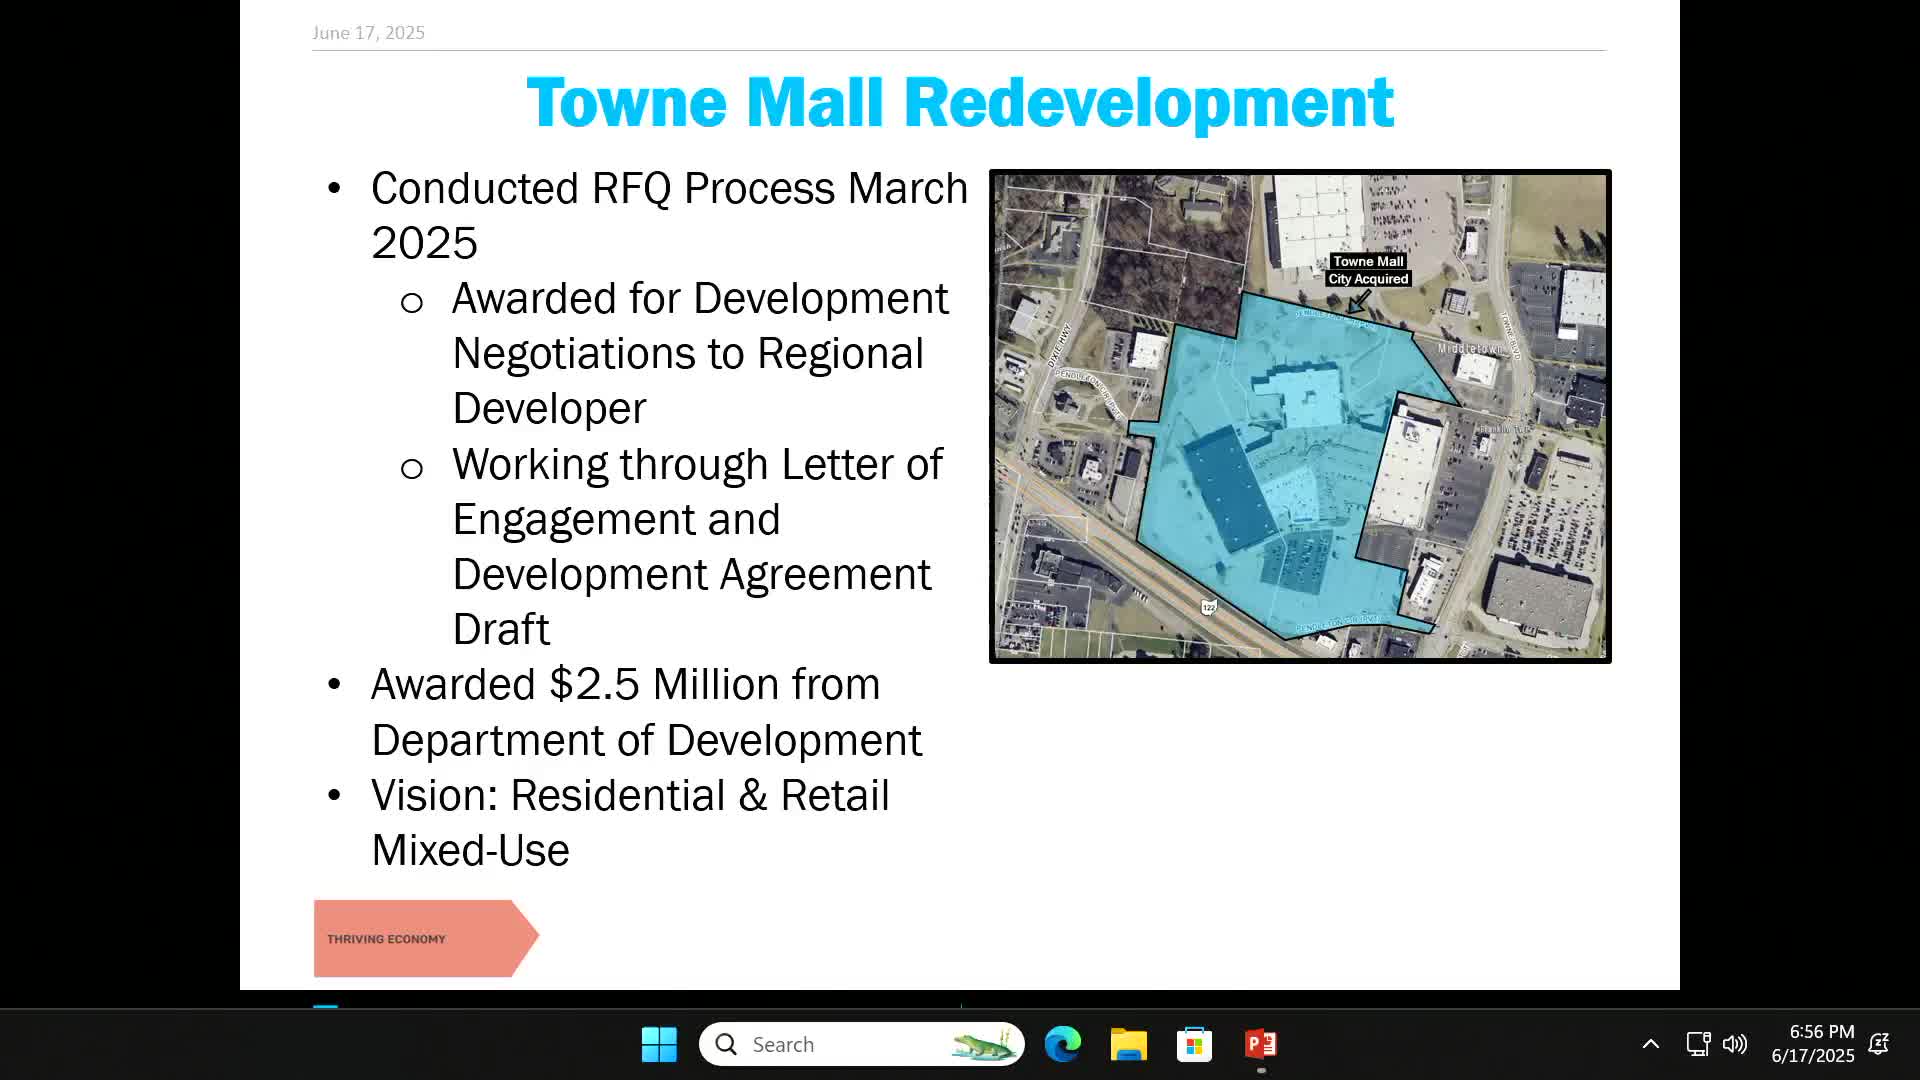The height and width of the screenshot is (1080, 1920).
Task: Expand the hidden system tray icons chevron
Action: 1651,1044
